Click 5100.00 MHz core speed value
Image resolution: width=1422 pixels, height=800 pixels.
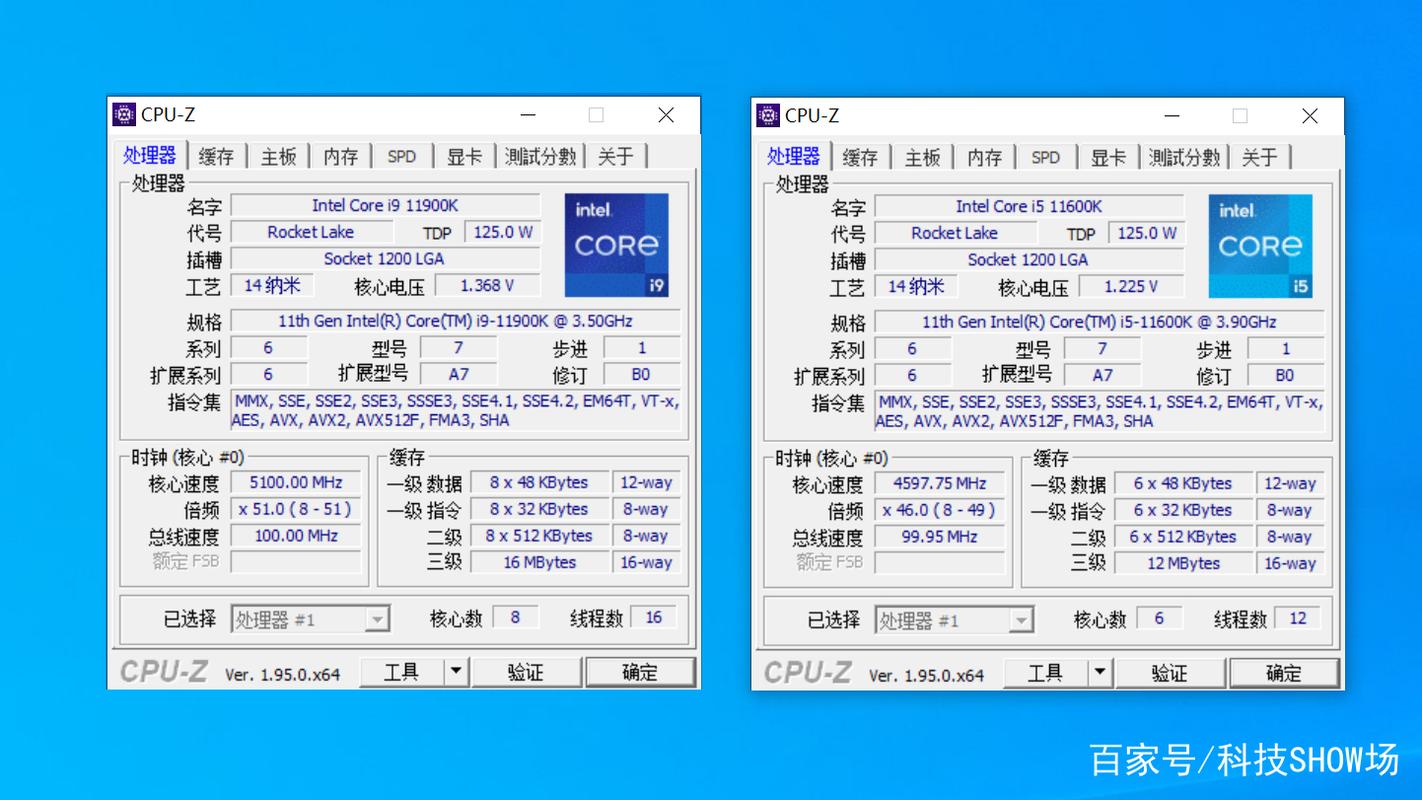pyautogui.click(x=296, y=482)
